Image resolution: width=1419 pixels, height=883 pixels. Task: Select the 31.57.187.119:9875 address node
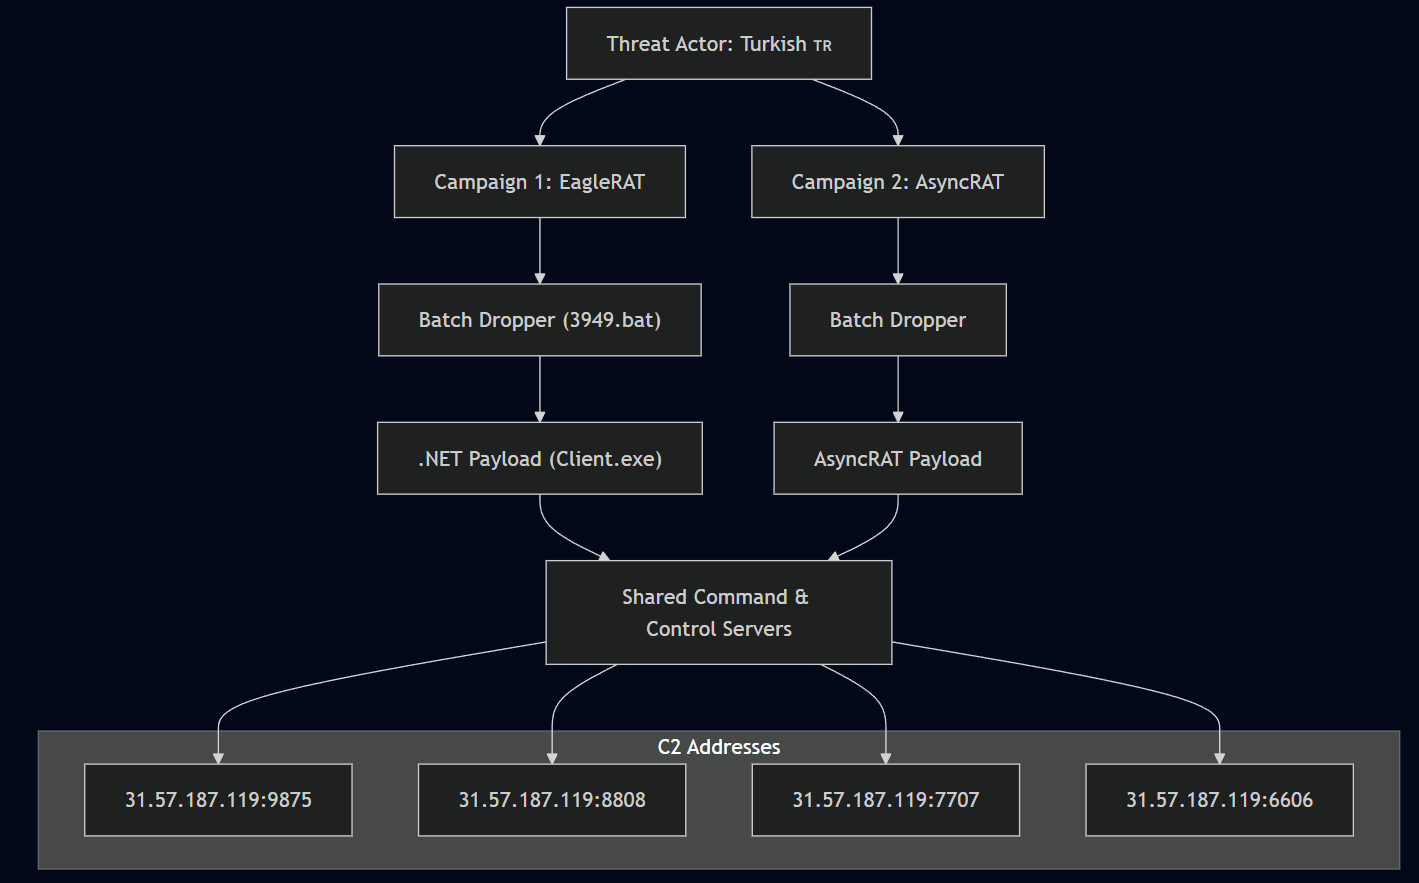(218, 800)
